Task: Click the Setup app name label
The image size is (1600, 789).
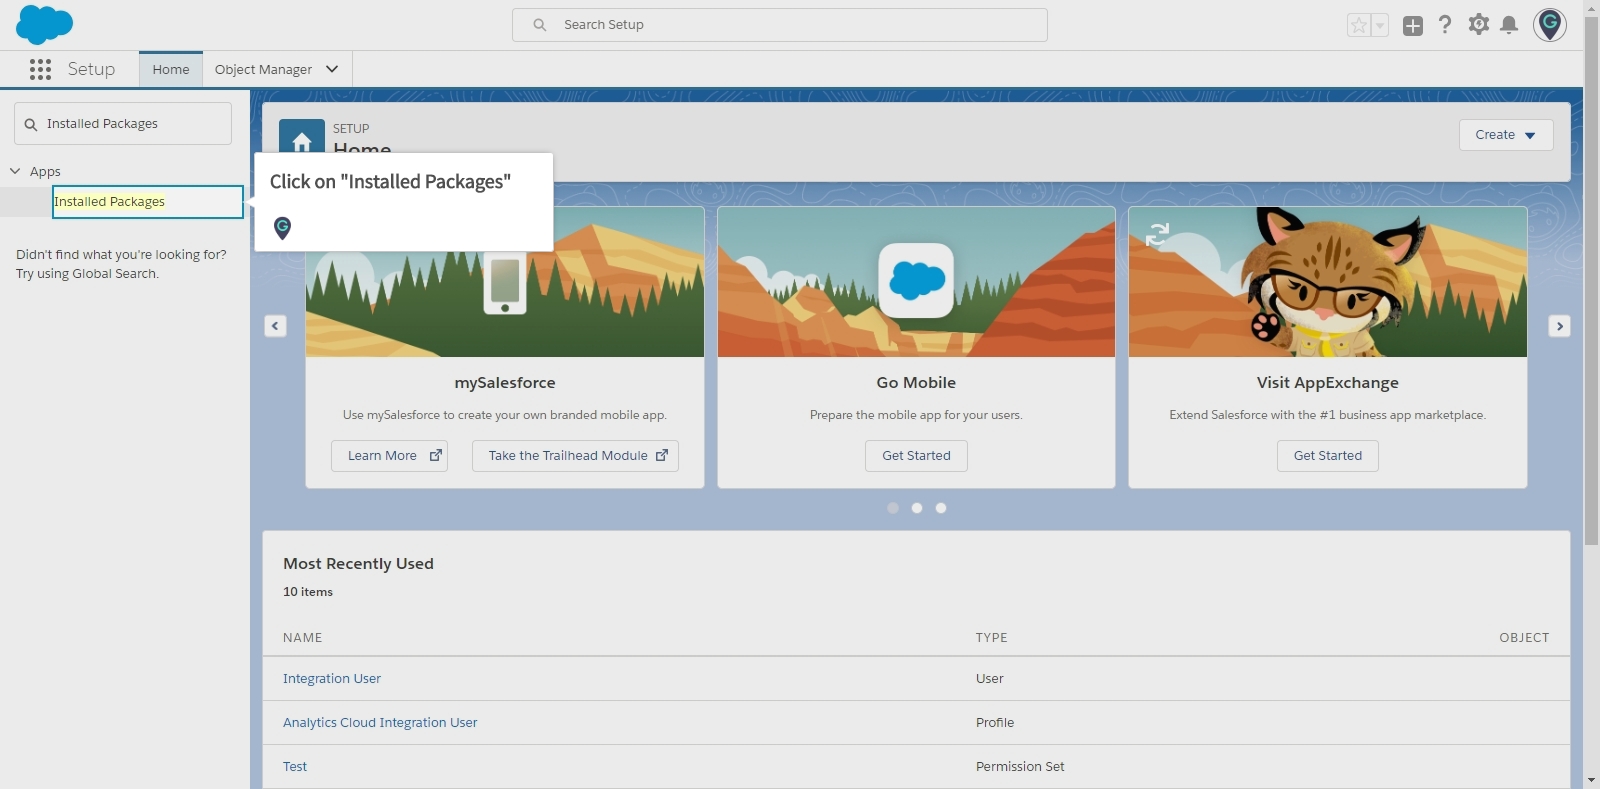Action: tap(91, 69)
